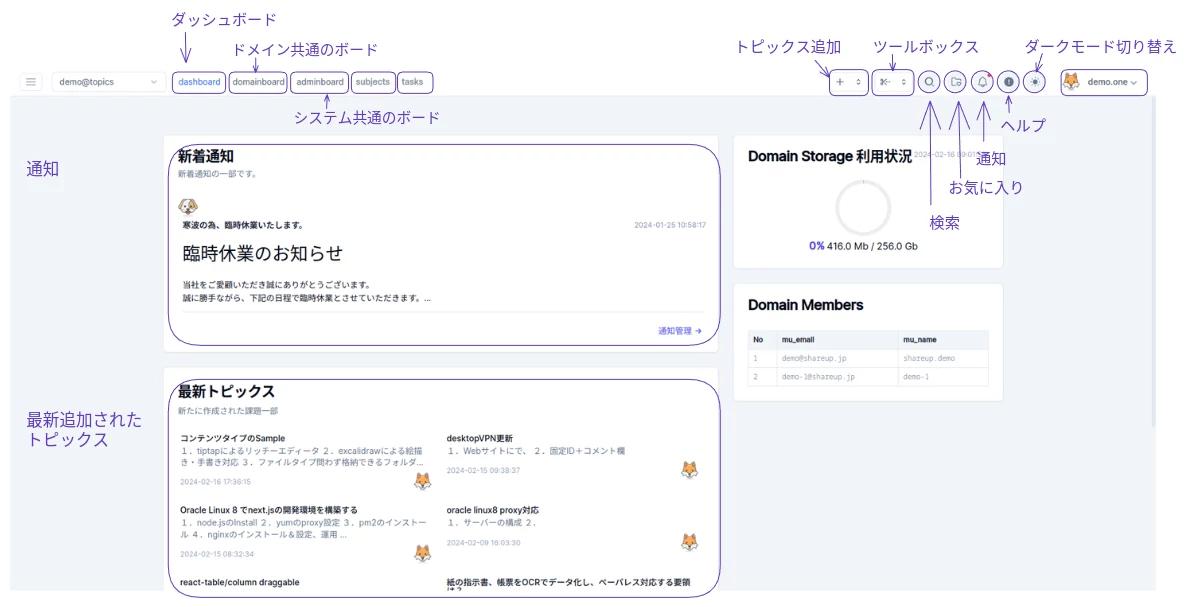Click the 最新トピックス section heading
This screenshot has height=607, width=1187.
[226, 391]
